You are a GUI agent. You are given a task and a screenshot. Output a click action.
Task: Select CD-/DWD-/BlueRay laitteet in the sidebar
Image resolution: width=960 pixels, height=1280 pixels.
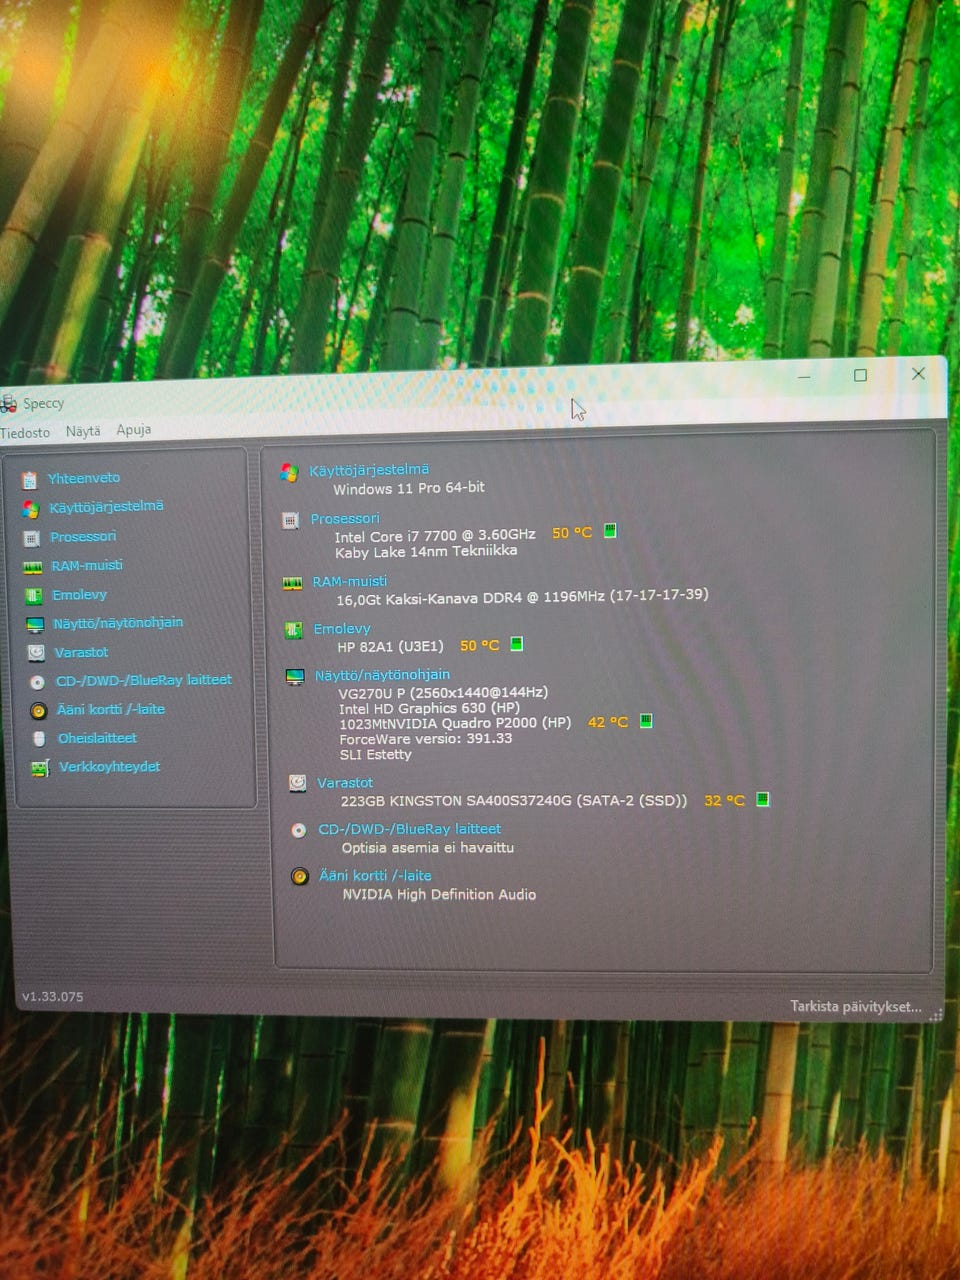point(144,680)
